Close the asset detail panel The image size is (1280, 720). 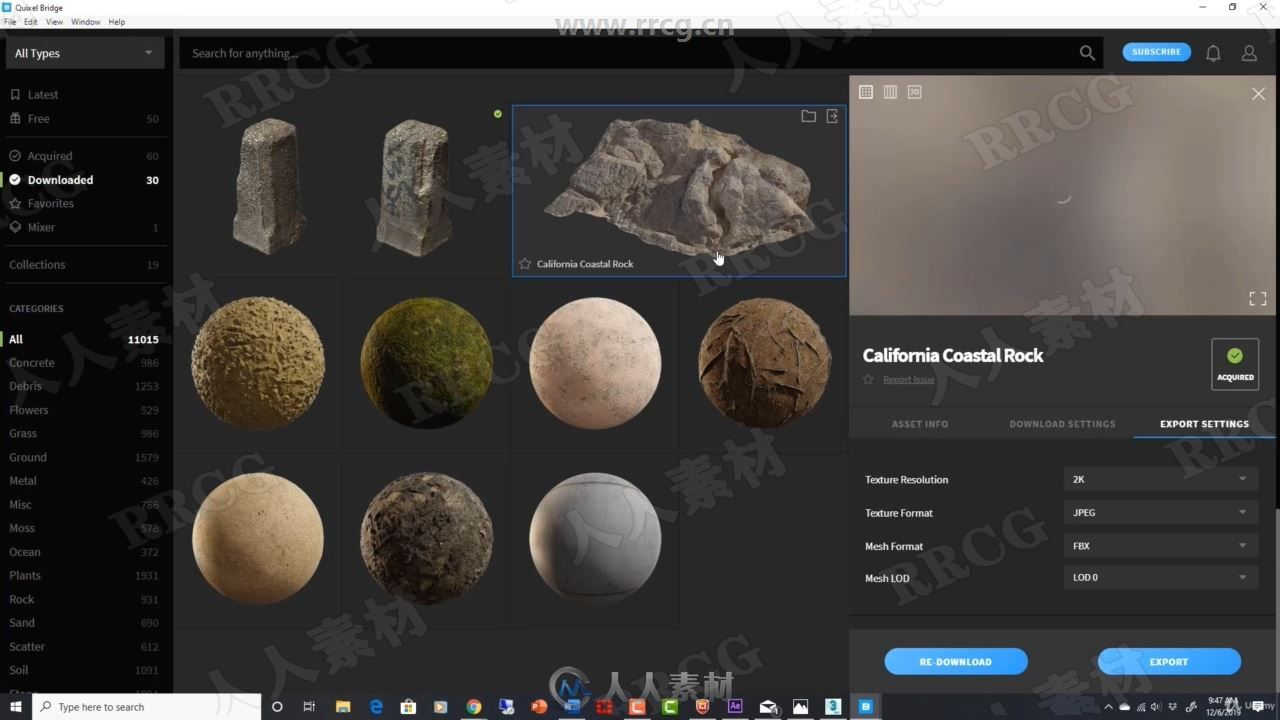pos(1258,93)
